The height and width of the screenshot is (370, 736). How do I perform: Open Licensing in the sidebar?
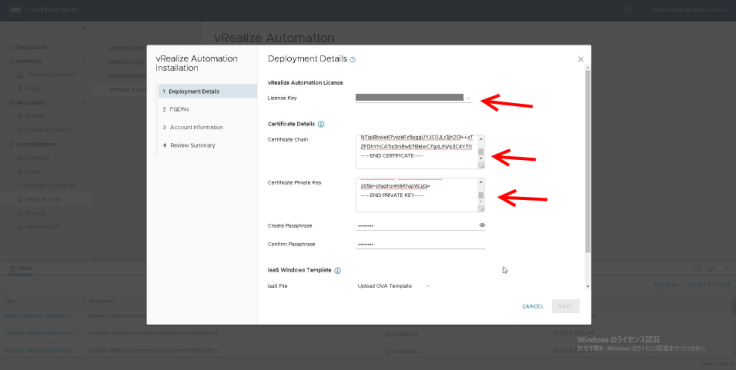37,158
